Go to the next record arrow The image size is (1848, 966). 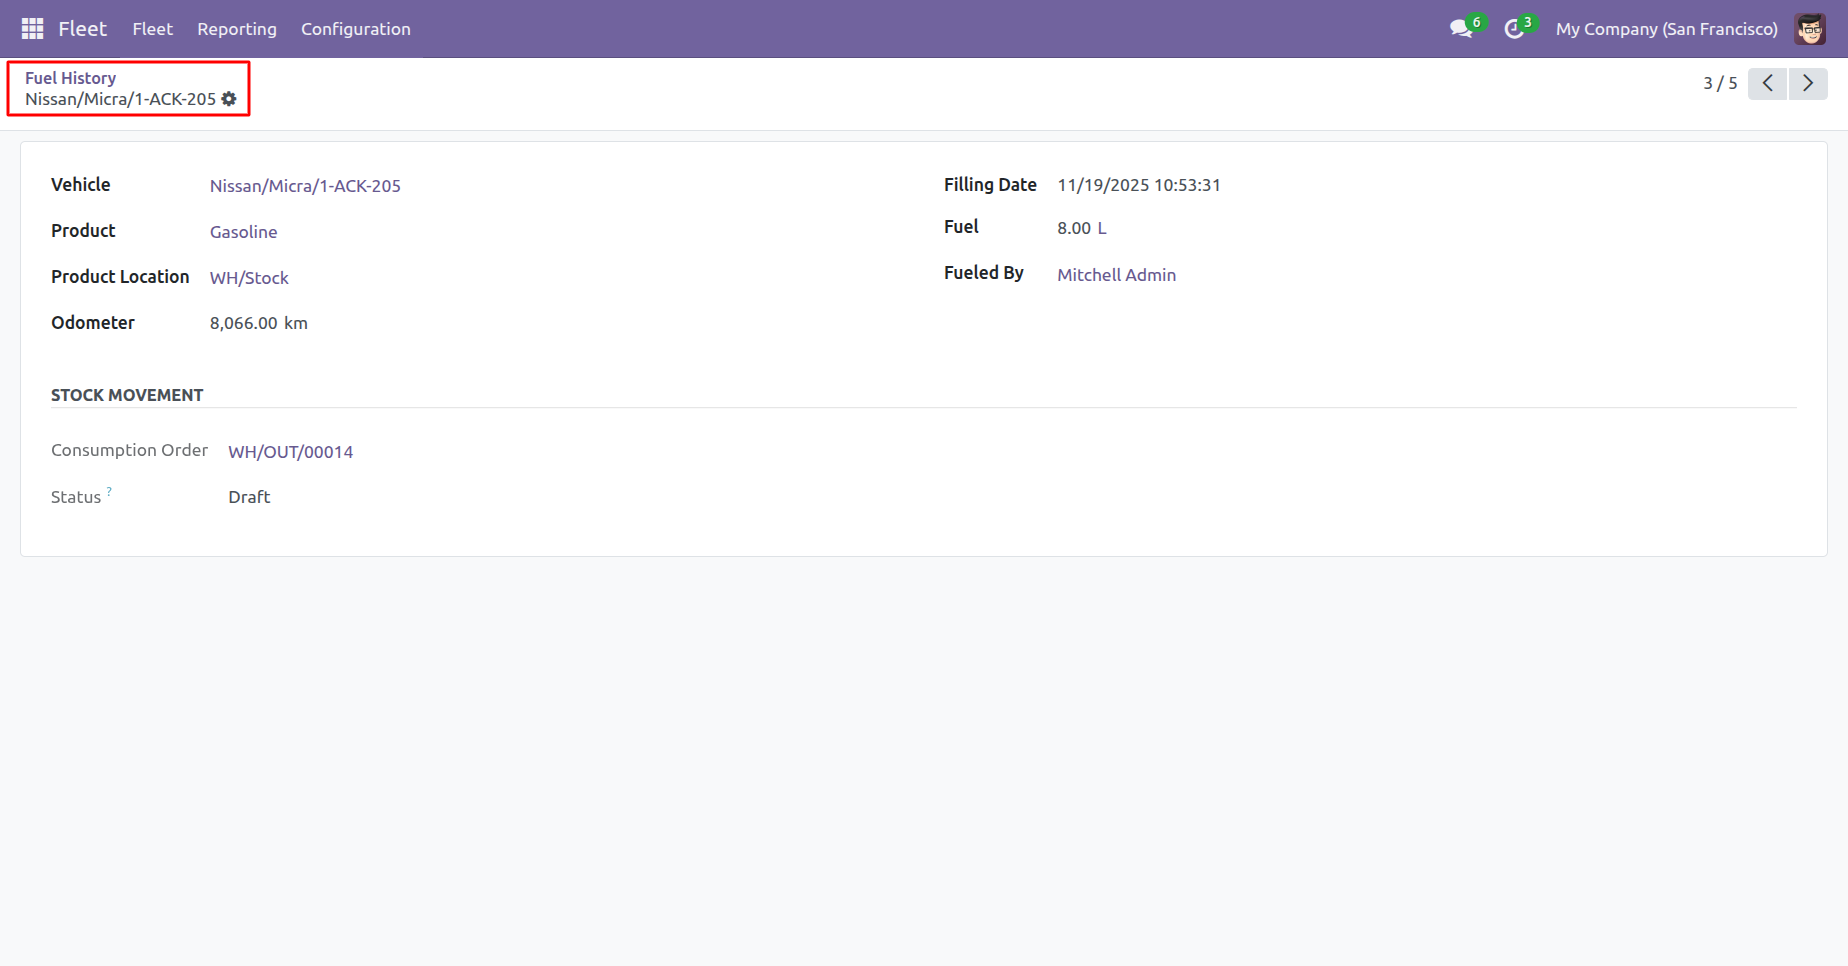pyautogui.click(x=1808, y=83)
